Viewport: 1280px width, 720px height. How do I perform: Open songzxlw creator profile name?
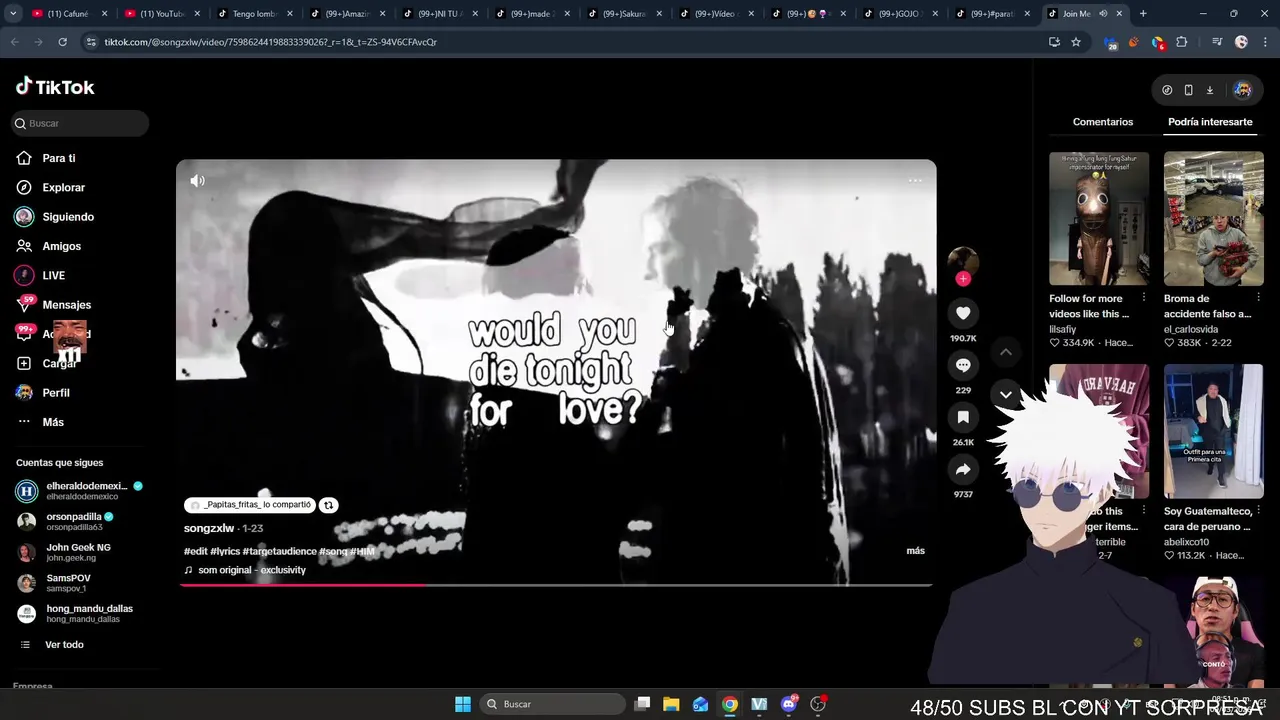(209, 528)
